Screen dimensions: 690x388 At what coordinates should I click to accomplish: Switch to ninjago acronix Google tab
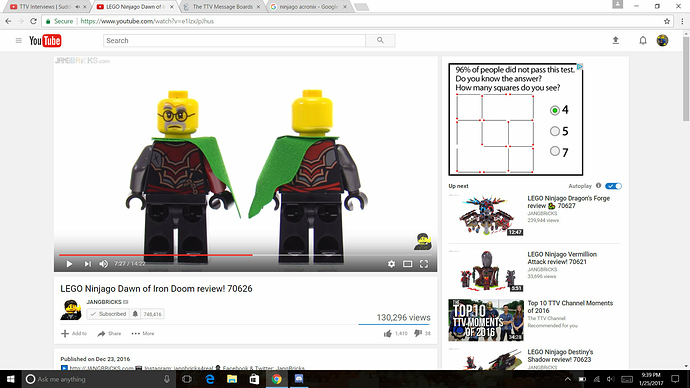309,7
